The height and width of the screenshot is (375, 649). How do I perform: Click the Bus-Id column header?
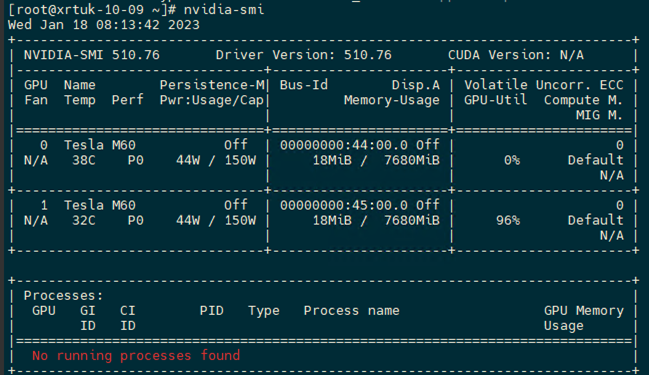pos(304,85)
